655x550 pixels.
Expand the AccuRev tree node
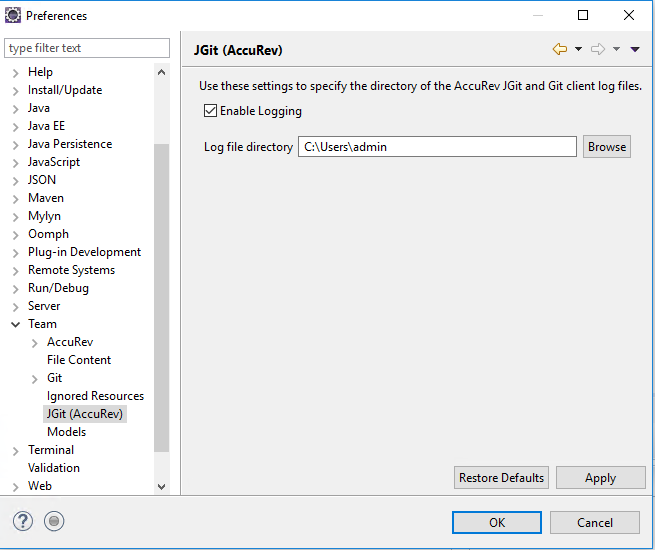[35, 342]
